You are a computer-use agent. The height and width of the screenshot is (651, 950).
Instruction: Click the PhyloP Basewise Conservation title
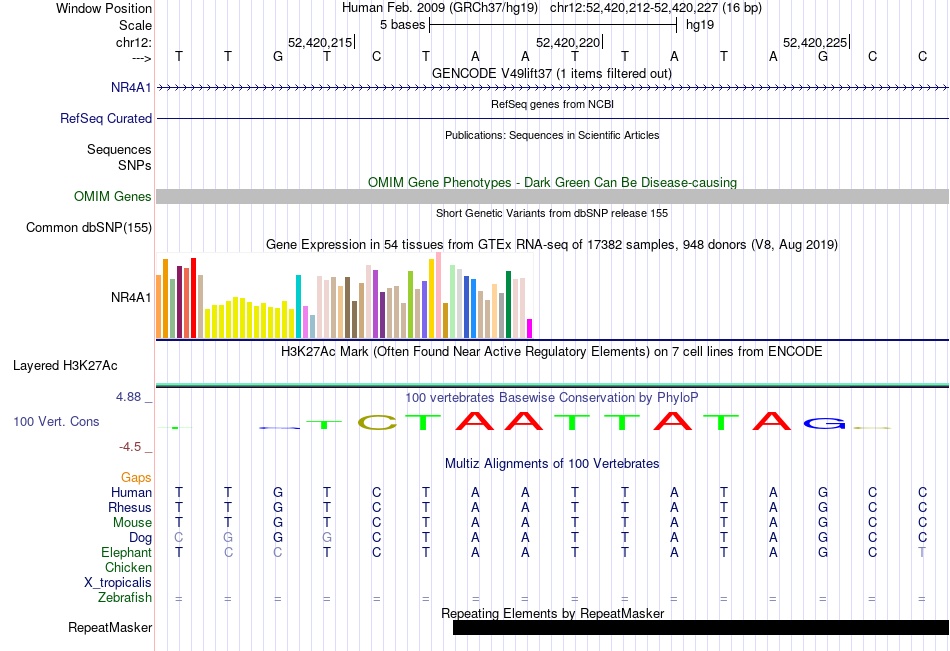(551, 398)
